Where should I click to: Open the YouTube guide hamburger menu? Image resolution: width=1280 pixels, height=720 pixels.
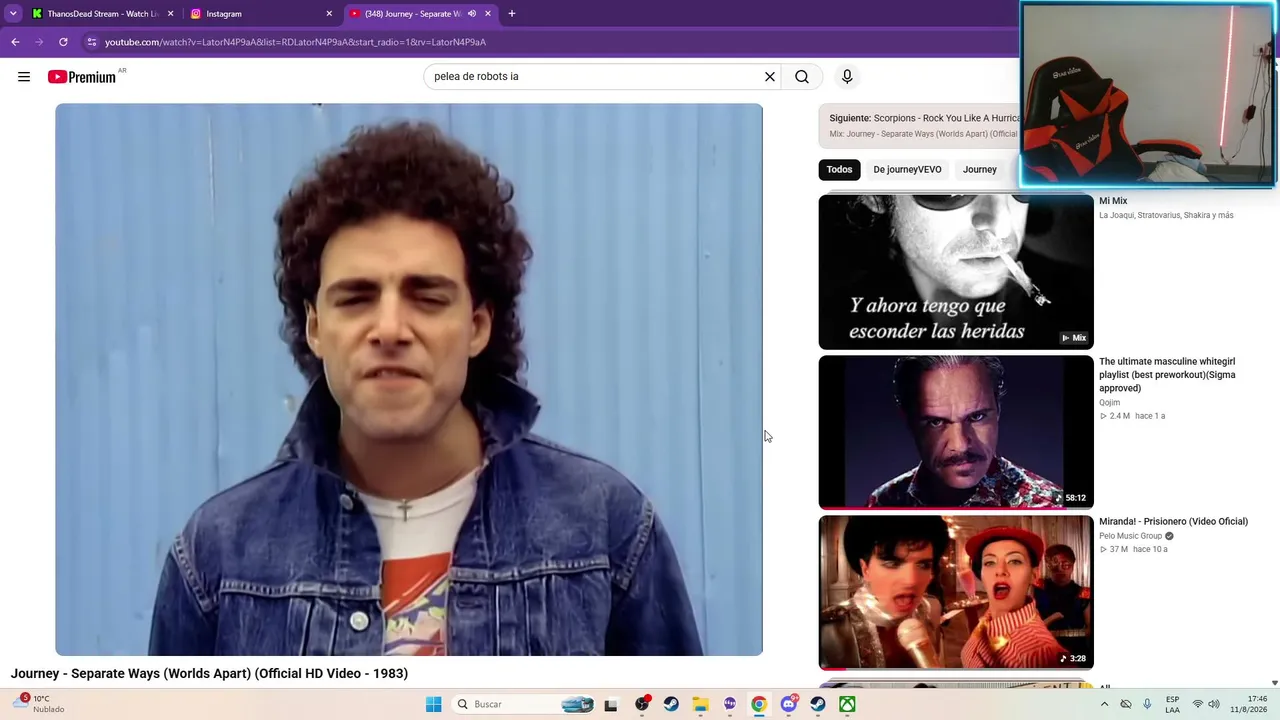coord(24,77)
